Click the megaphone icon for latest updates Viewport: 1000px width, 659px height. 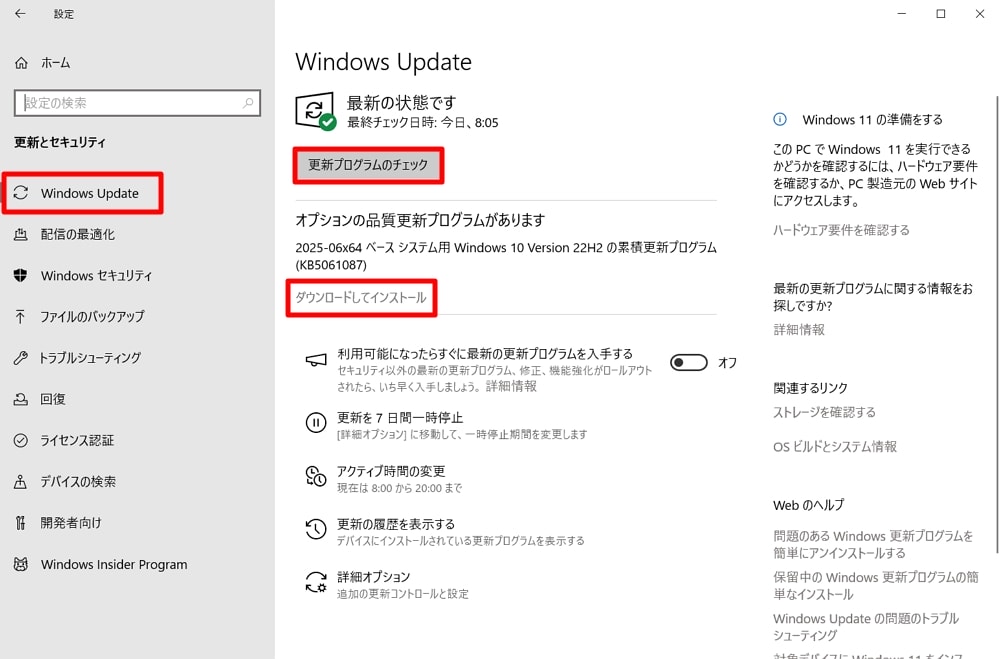[316, 360]
